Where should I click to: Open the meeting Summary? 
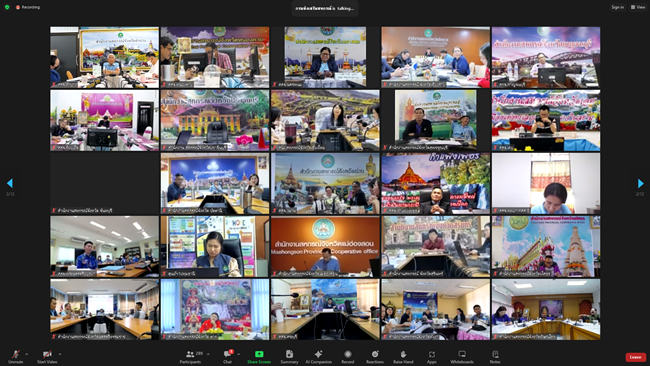[x=289, y=356]
